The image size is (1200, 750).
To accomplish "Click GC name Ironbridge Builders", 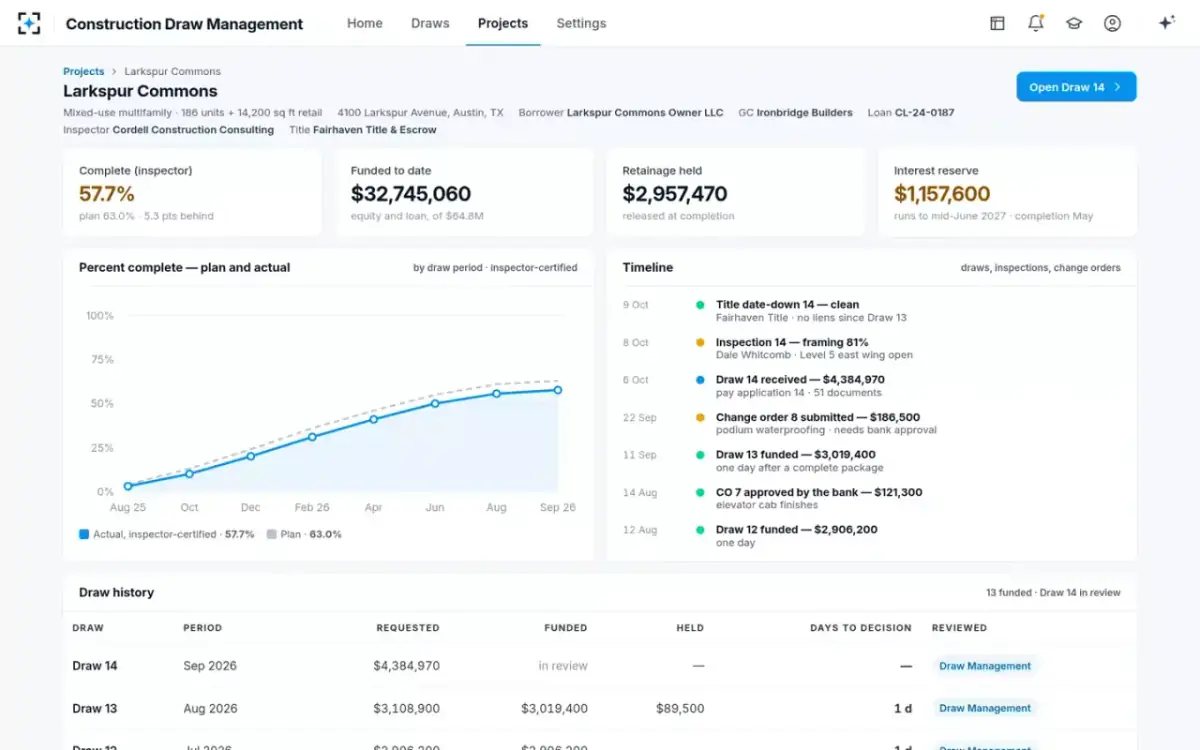I will coord(804,113).
